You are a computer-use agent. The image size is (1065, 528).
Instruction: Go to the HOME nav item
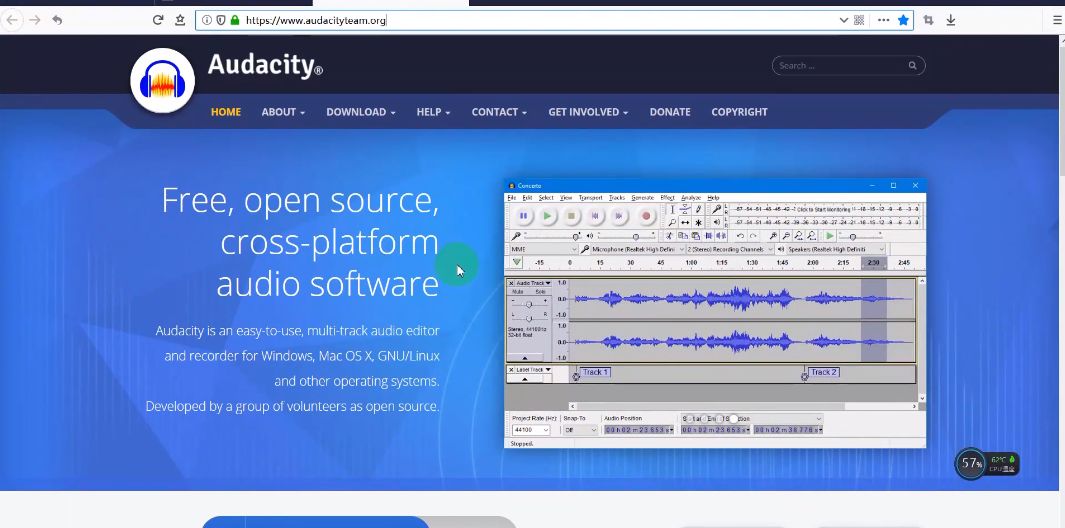point(225,112)
